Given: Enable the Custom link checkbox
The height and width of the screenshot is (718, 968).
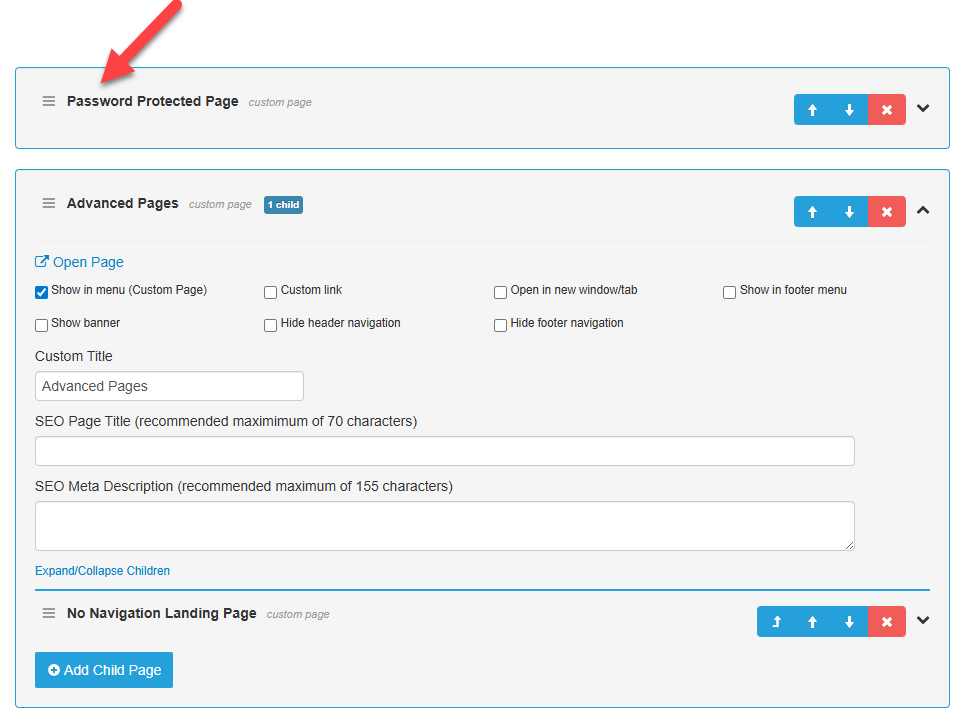Looking at the screenshot, I should click(271, 292).
